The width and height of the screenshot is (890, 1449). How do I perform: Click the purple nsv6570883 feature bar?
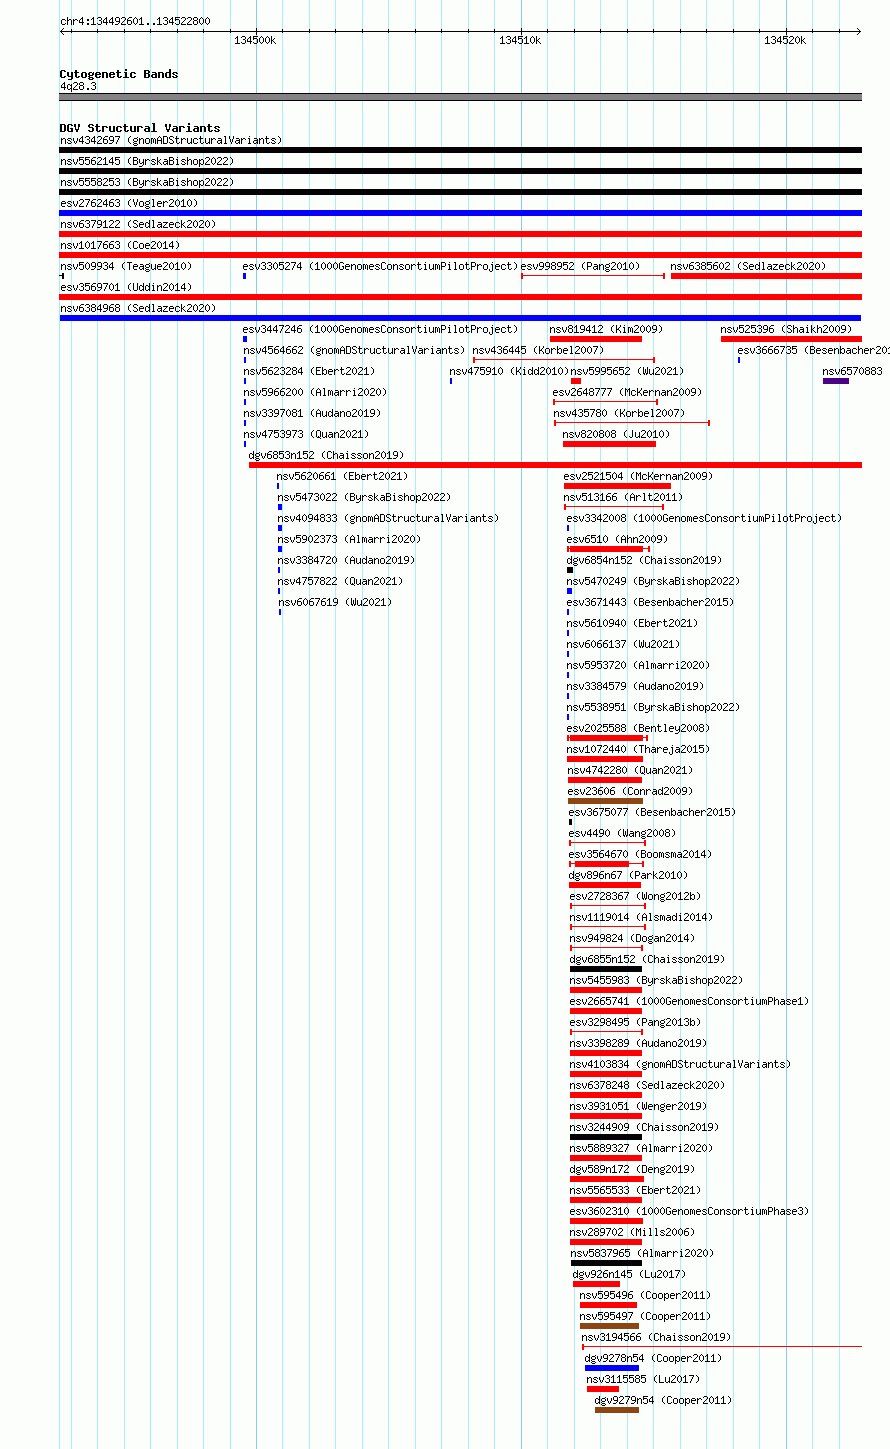[836, 381]
